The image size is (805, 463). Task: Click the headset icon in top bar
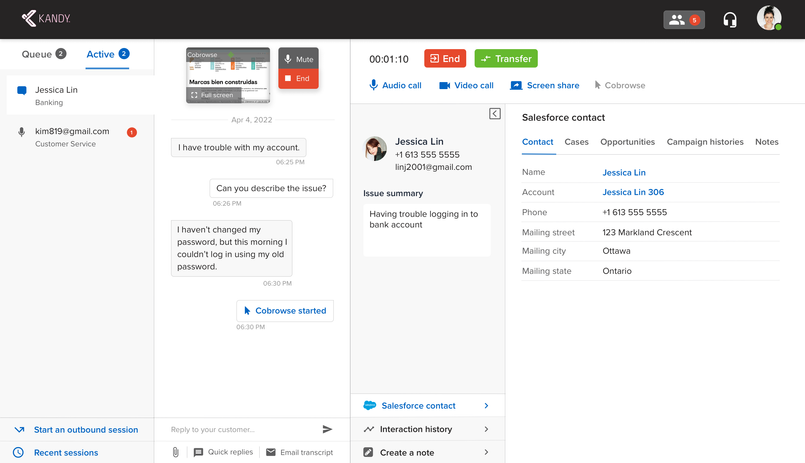[730, 20]
